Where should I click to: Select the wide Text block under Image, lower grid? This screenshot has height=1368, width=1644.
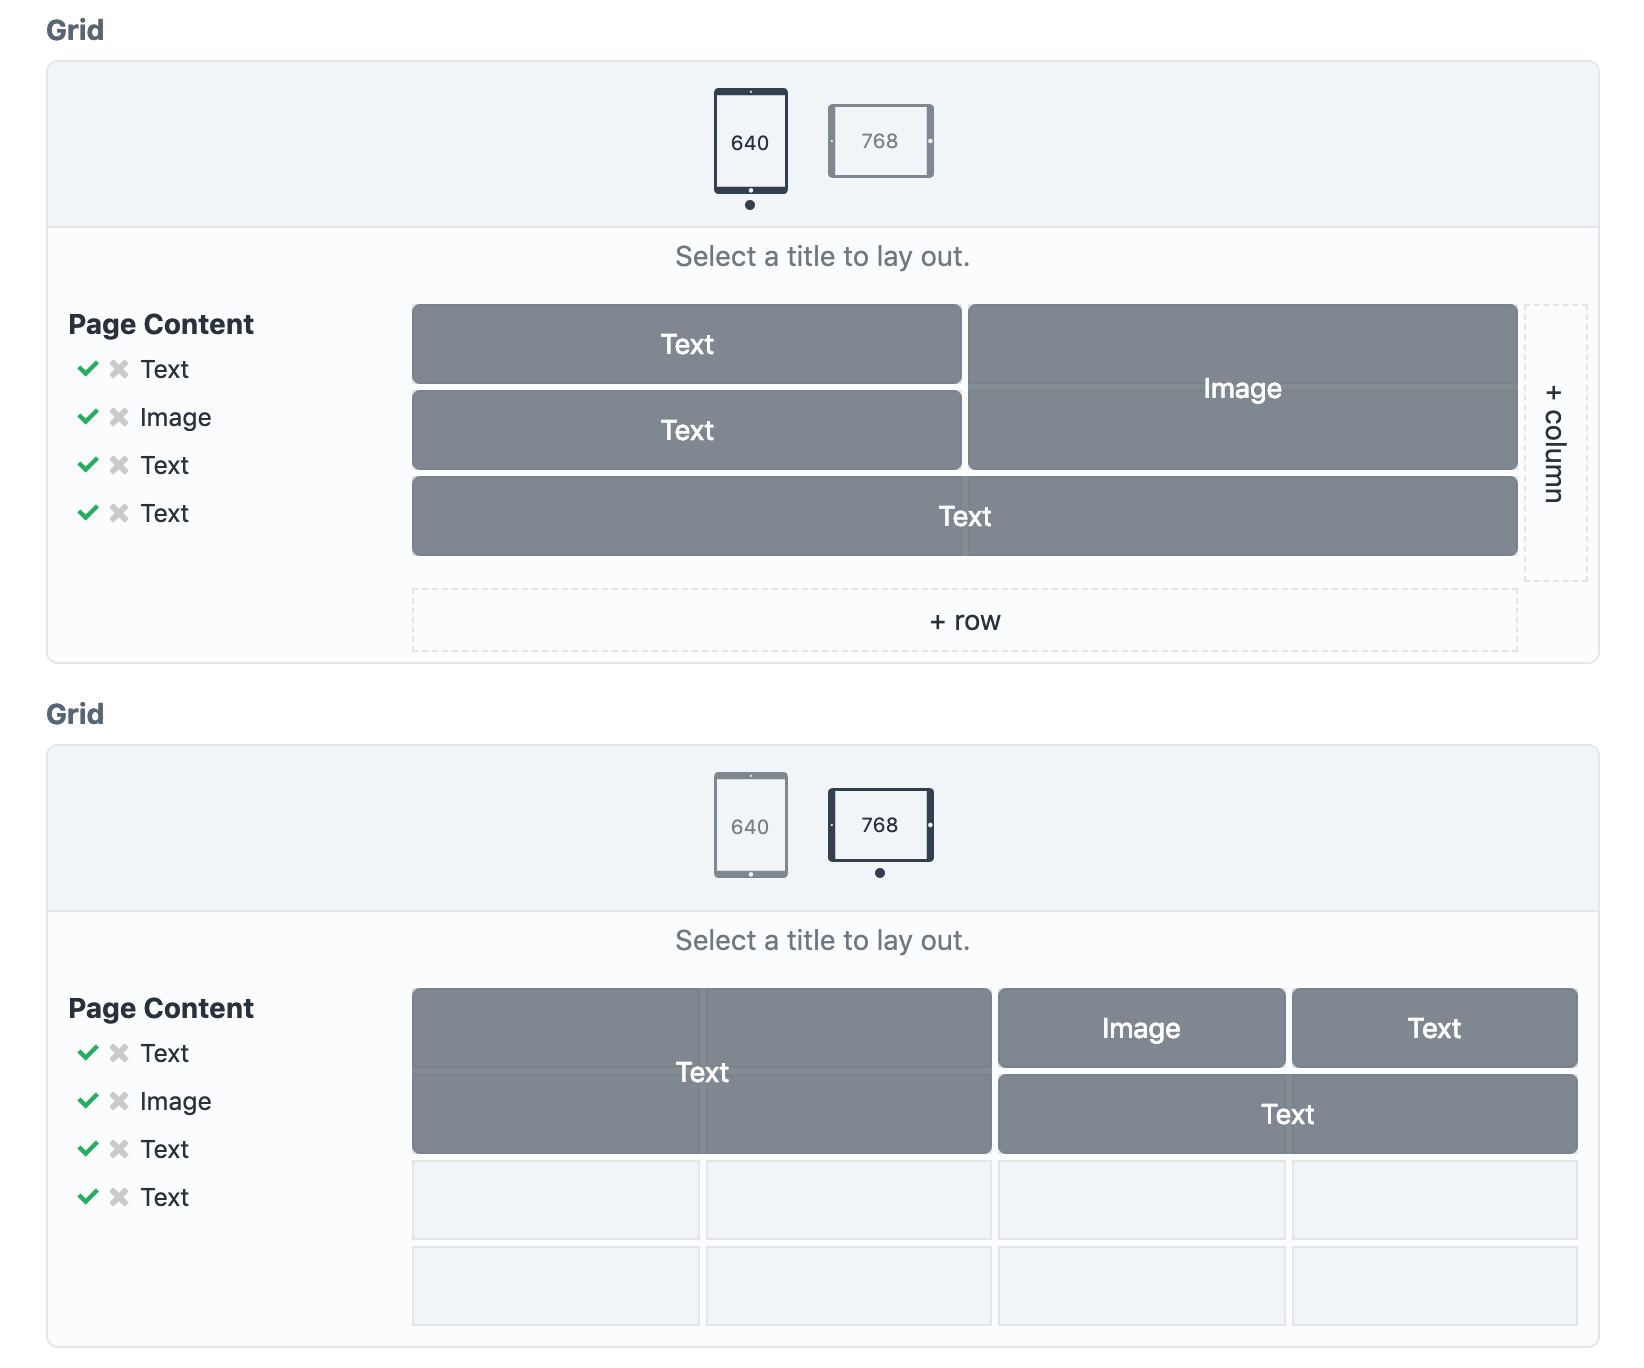click(x=1288, y=1114)
